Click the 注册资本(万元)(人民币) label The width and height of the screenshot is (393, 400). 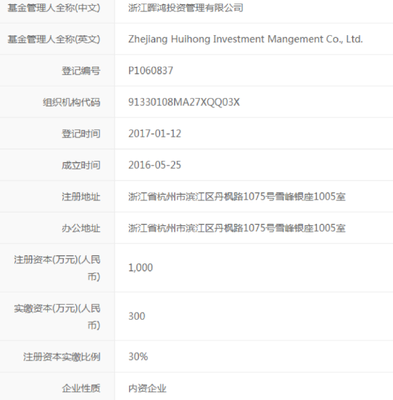pos(57,268)
